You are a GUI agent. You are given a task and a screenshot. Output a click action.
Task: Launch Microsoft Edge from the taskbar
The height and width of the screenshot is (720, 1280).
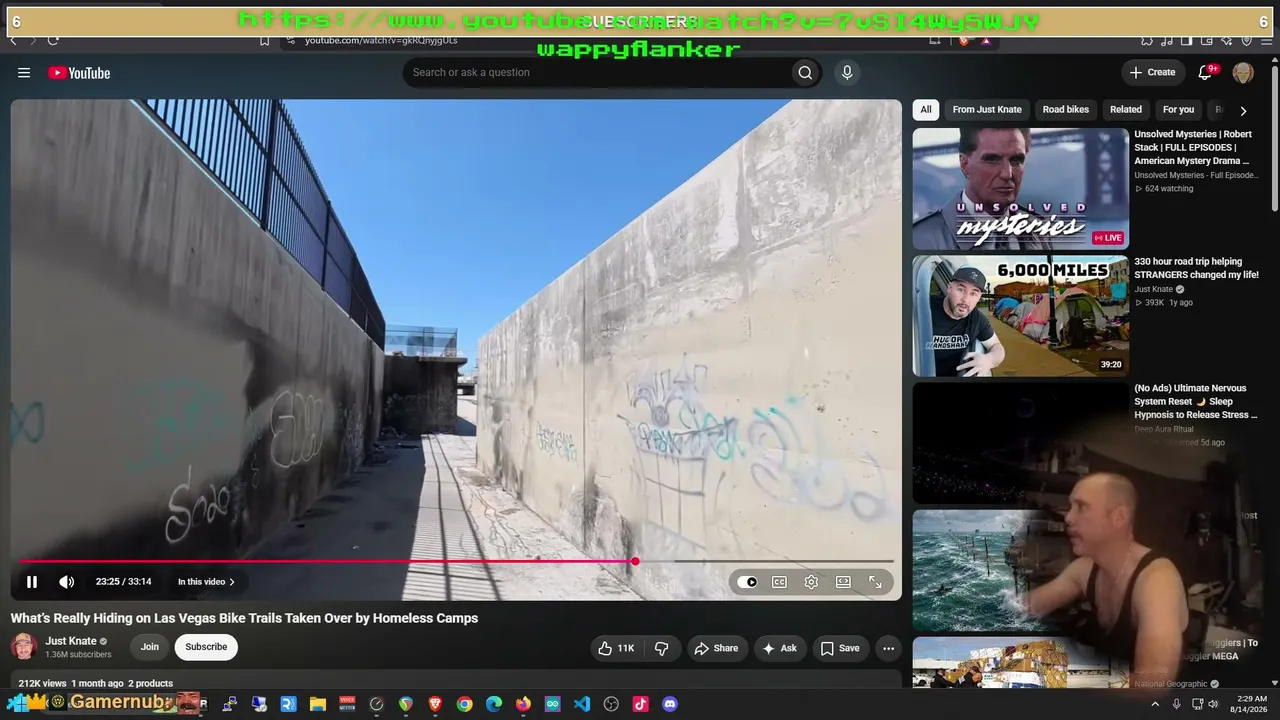[x=494, y=704]
